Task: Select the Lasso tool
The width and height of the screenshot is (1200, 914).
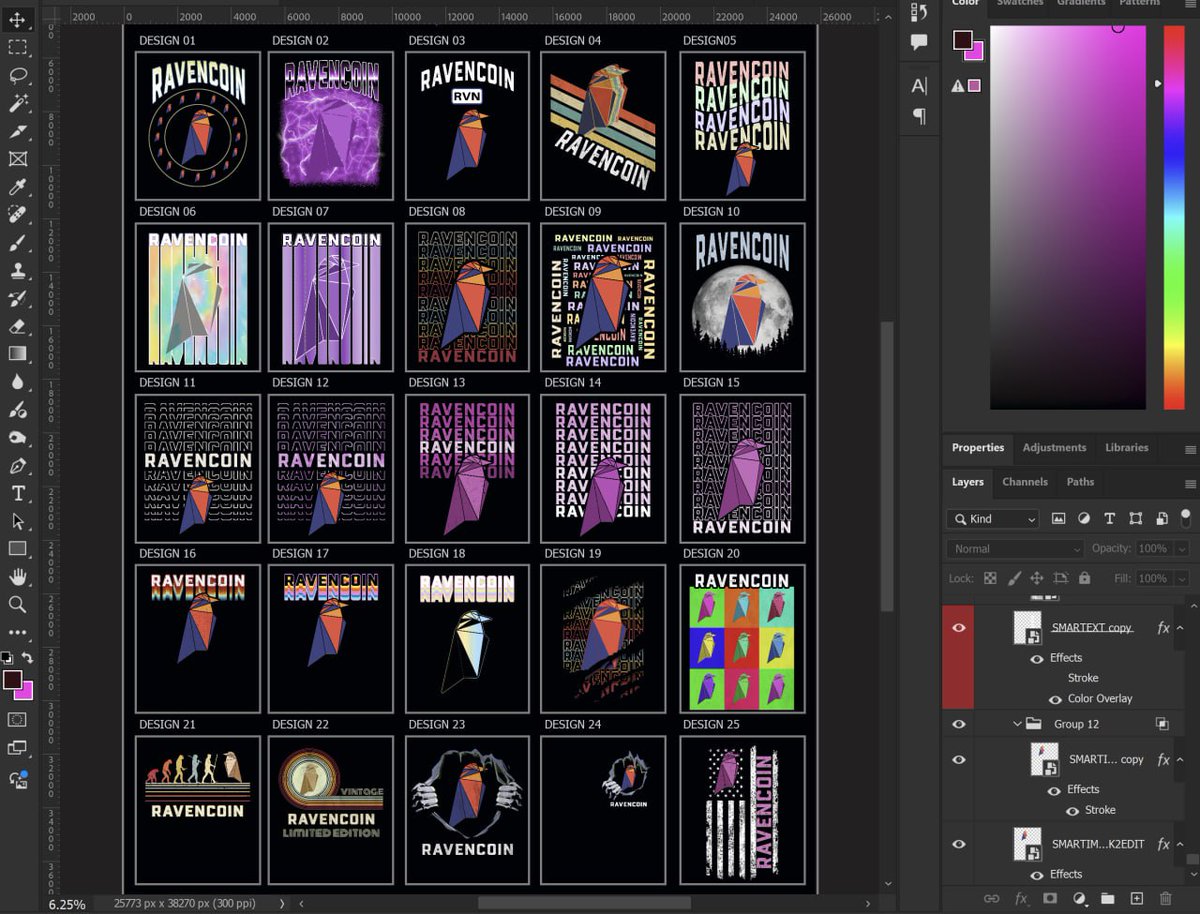Action: pyautogui.click(x=18, y=76)
